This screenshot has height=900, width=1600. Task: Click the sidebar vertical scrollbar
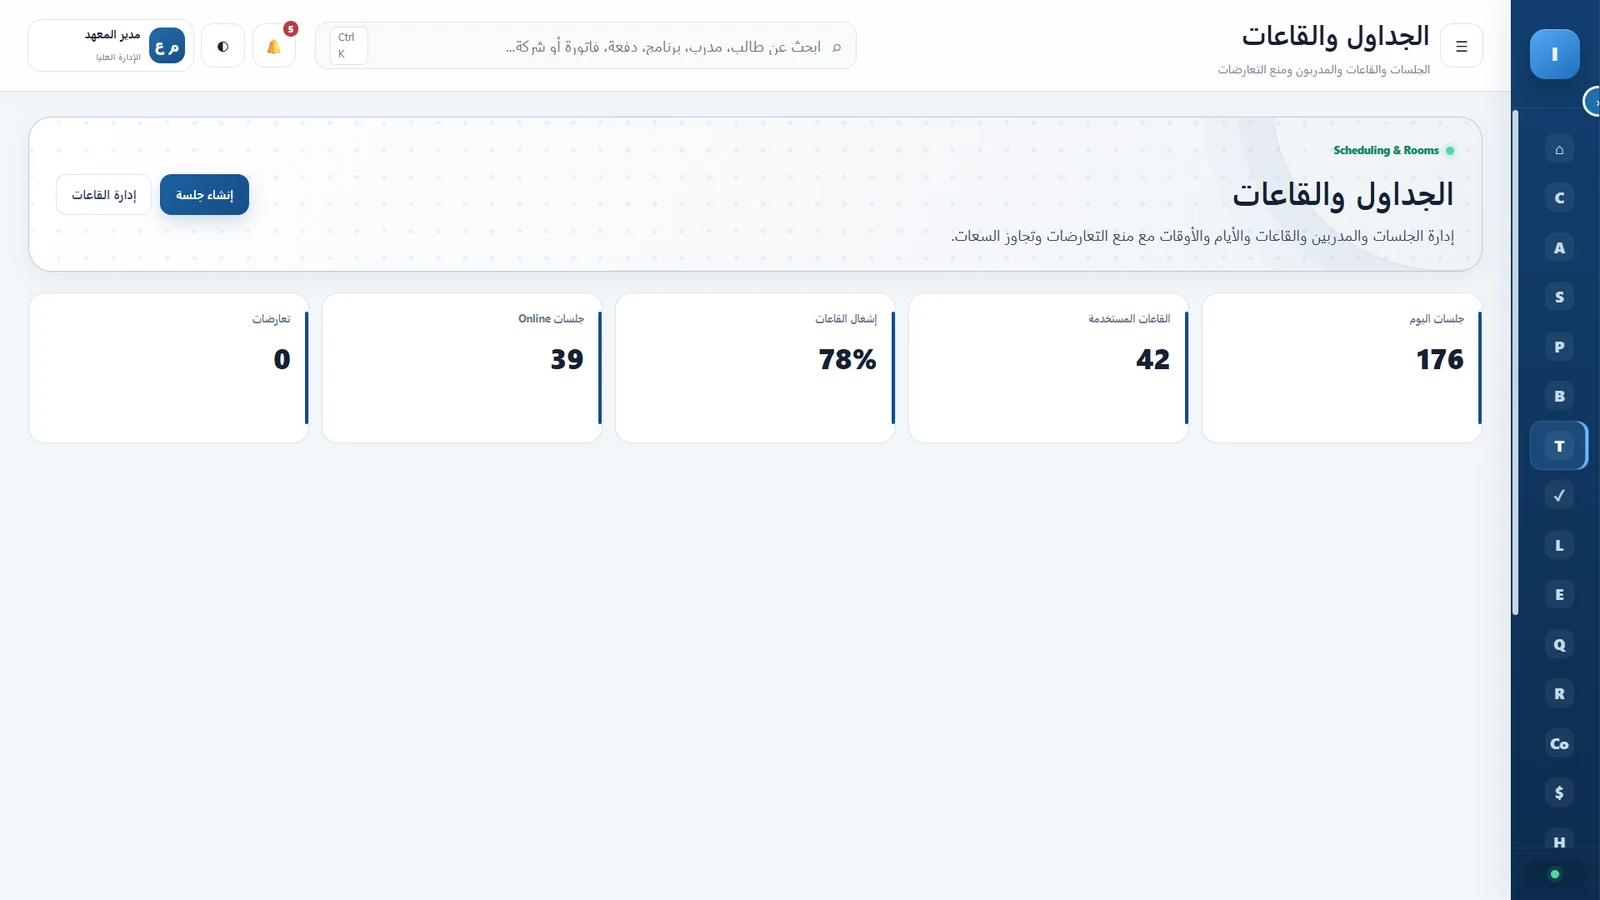click(1515, 362)
